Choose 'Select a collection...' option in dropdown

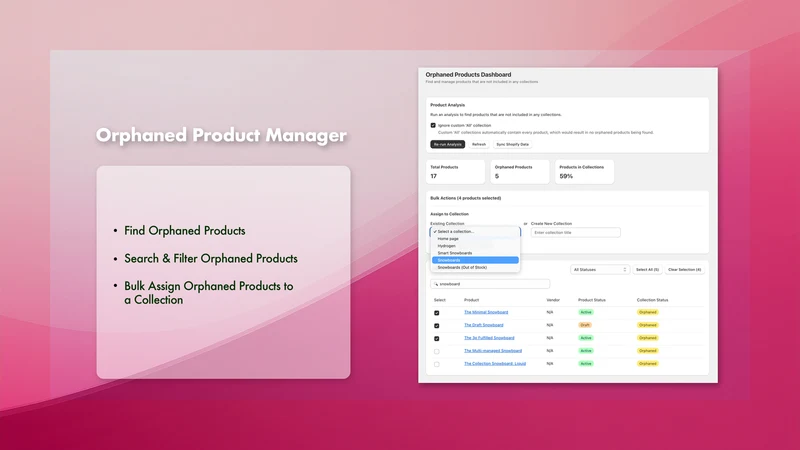click(x=475, y=231)
